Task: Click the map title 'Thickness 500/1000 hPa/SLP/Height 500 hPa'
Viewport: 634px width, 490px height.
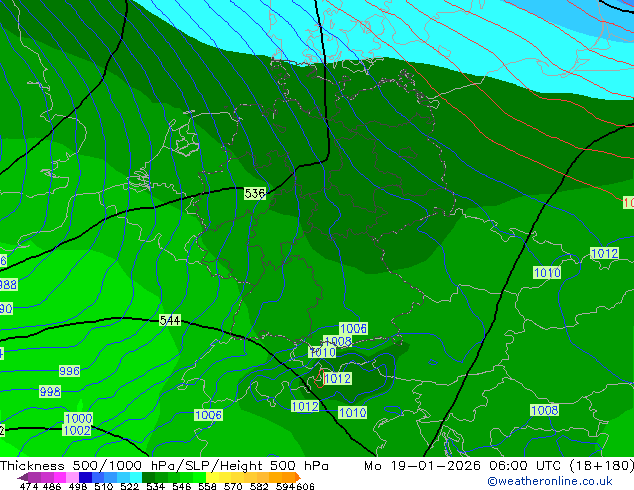Action: [164, 466]
